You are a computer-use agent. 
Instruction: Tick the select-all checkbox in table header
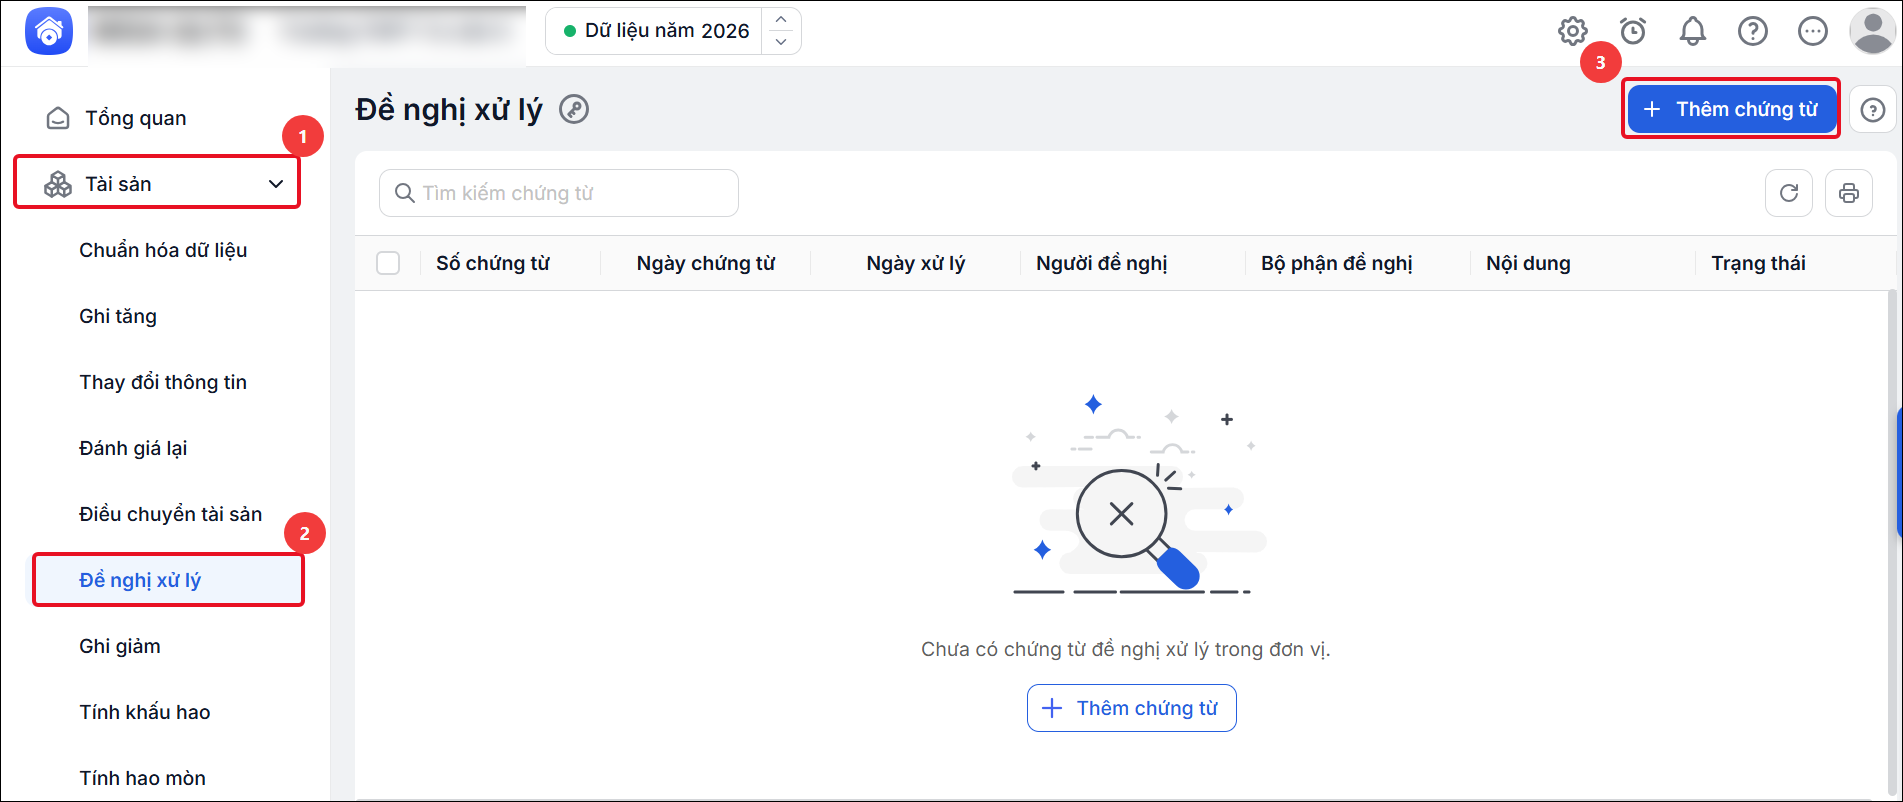pyautogui.click(x=388, y=263)
